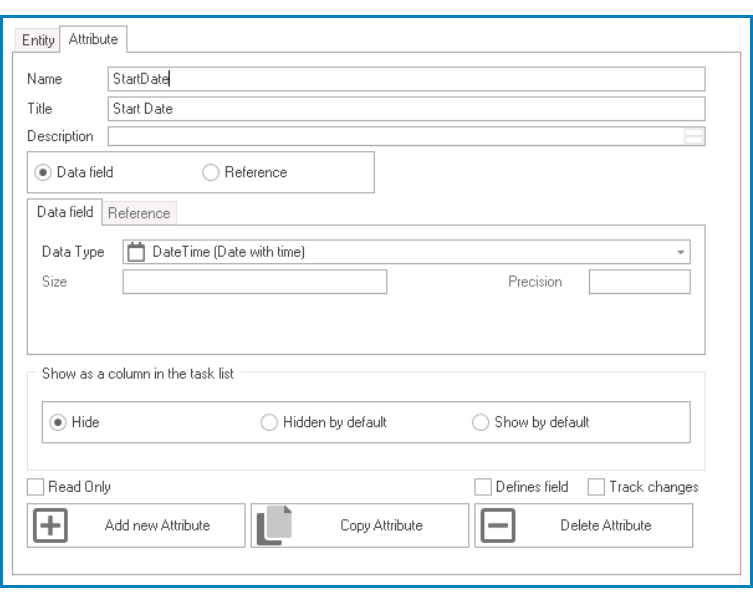
Task: Click the Data Type label
Action: click(73, 252)
